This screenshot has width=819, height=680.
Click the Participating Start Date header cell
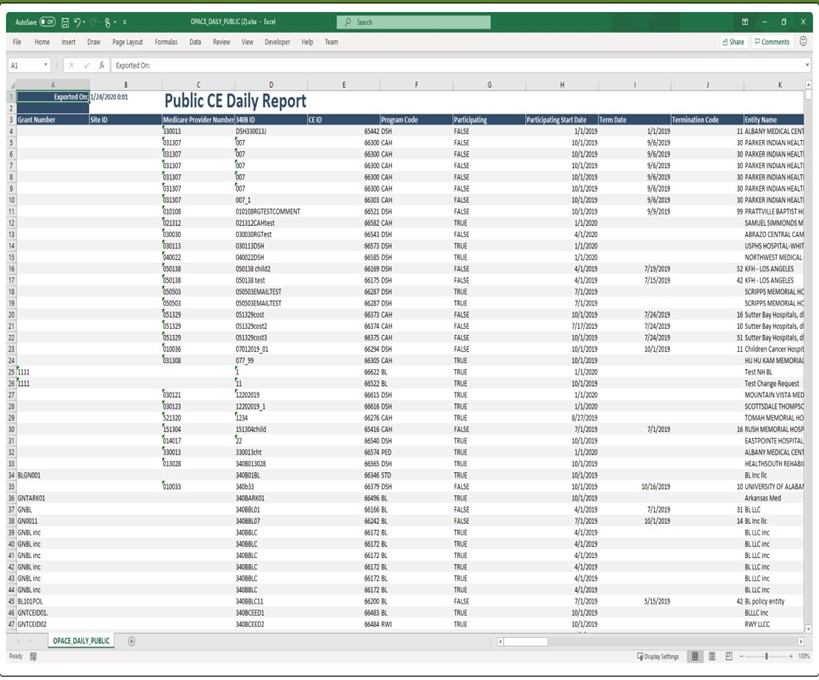[x=562, y=120]
